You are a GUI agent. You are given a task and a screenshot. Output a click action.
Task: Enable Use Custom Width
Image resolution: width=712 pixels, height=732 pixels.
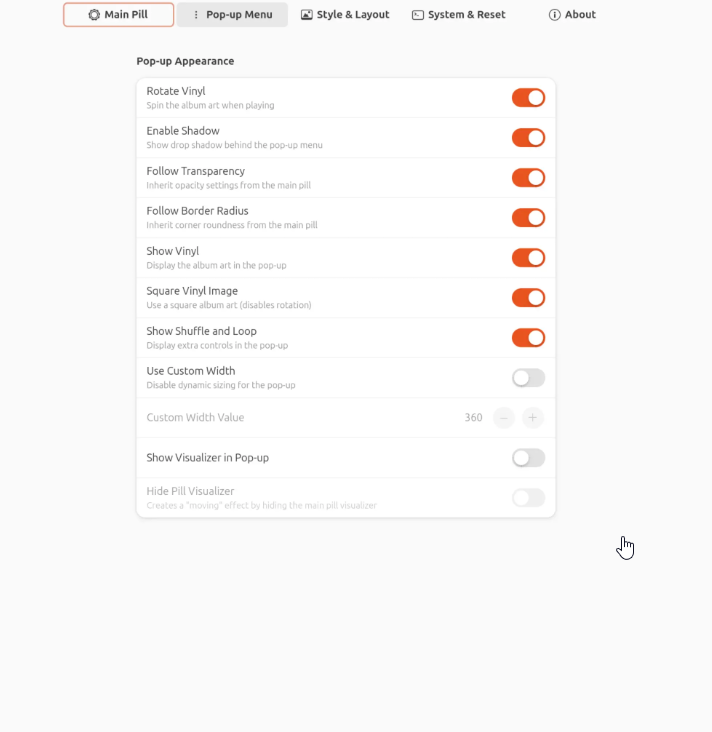click(x=528, y=378)
